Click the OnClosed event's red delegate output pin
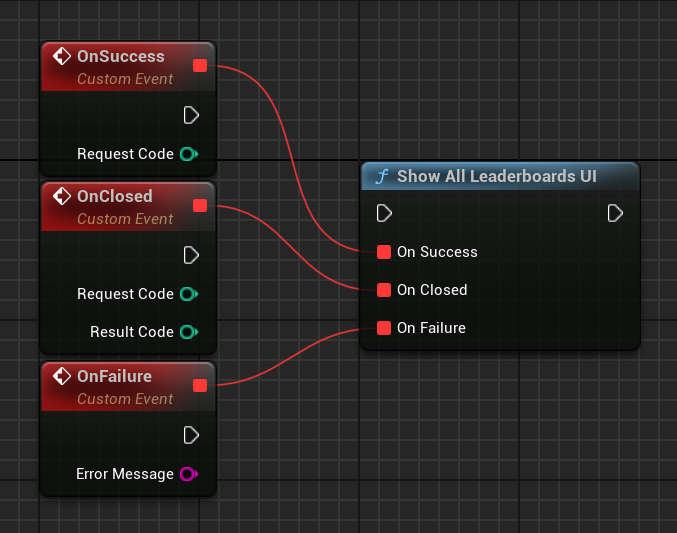 (x=199, y=206)
